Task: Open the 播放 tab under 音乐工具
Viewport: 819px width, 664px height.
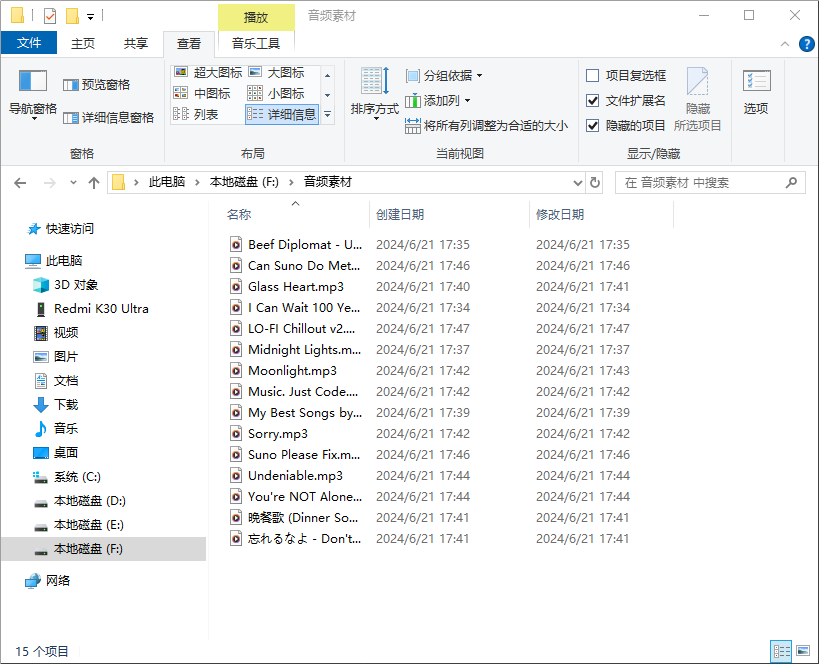Action: click(x=253, y=17)
